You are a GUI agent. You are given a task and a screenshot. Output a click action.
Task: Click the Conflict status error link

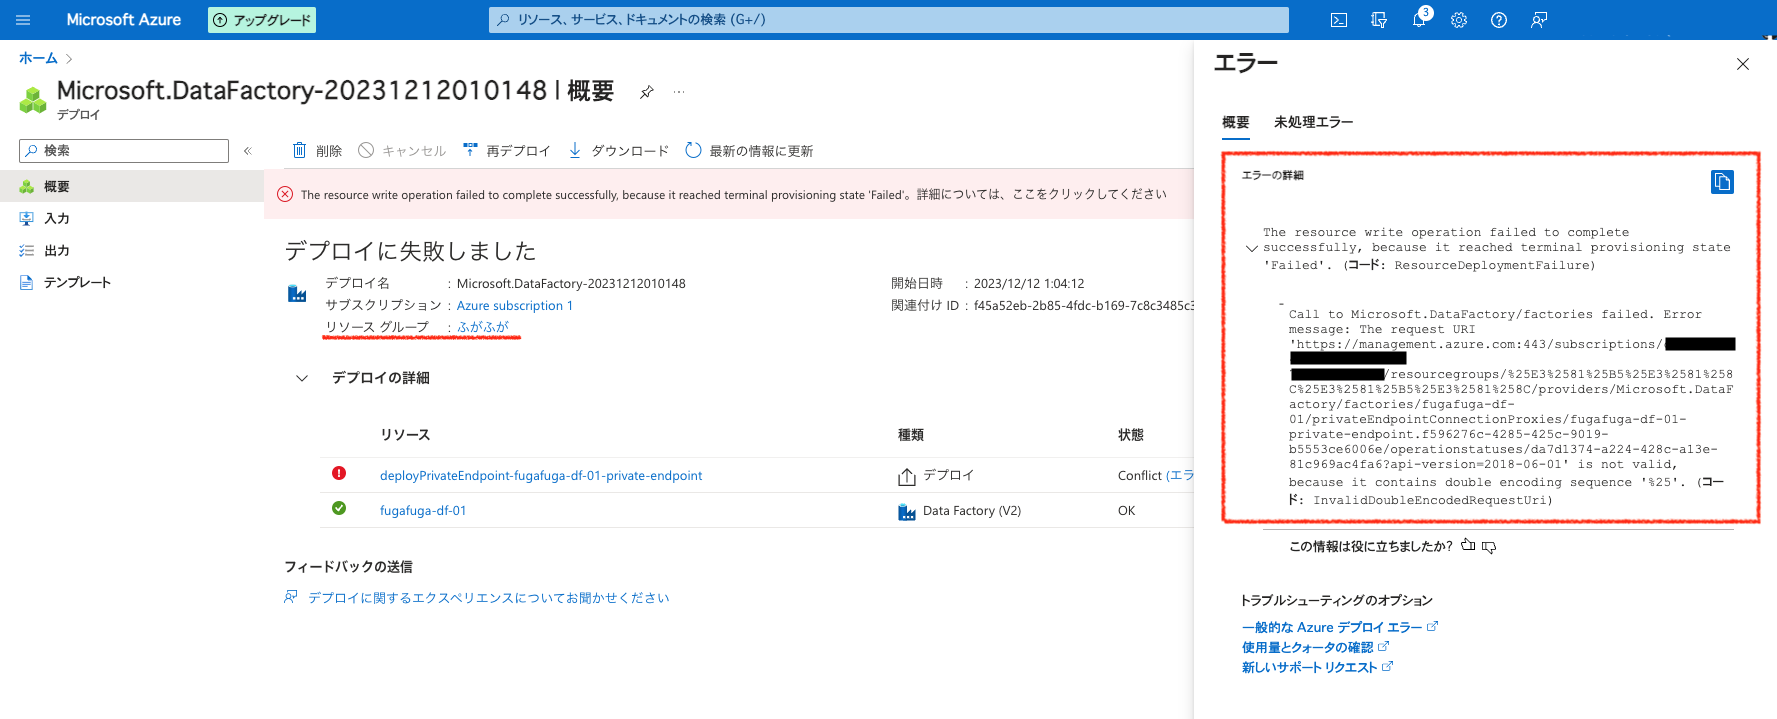[1179, 476]
